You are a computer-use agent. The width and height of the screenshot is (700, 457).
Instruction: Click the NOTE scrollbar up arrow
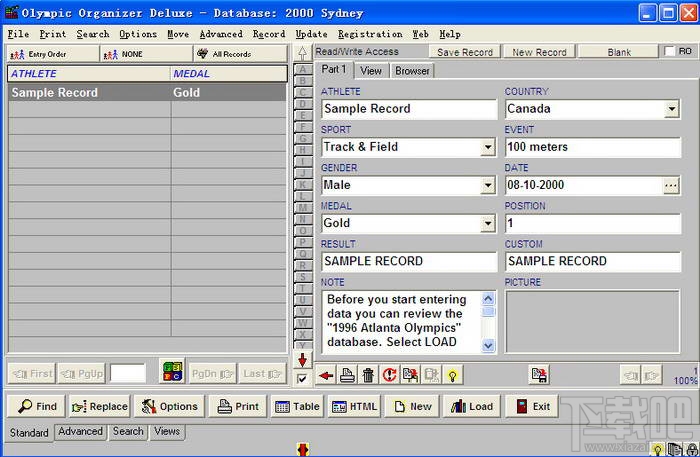tap(488, 298)
